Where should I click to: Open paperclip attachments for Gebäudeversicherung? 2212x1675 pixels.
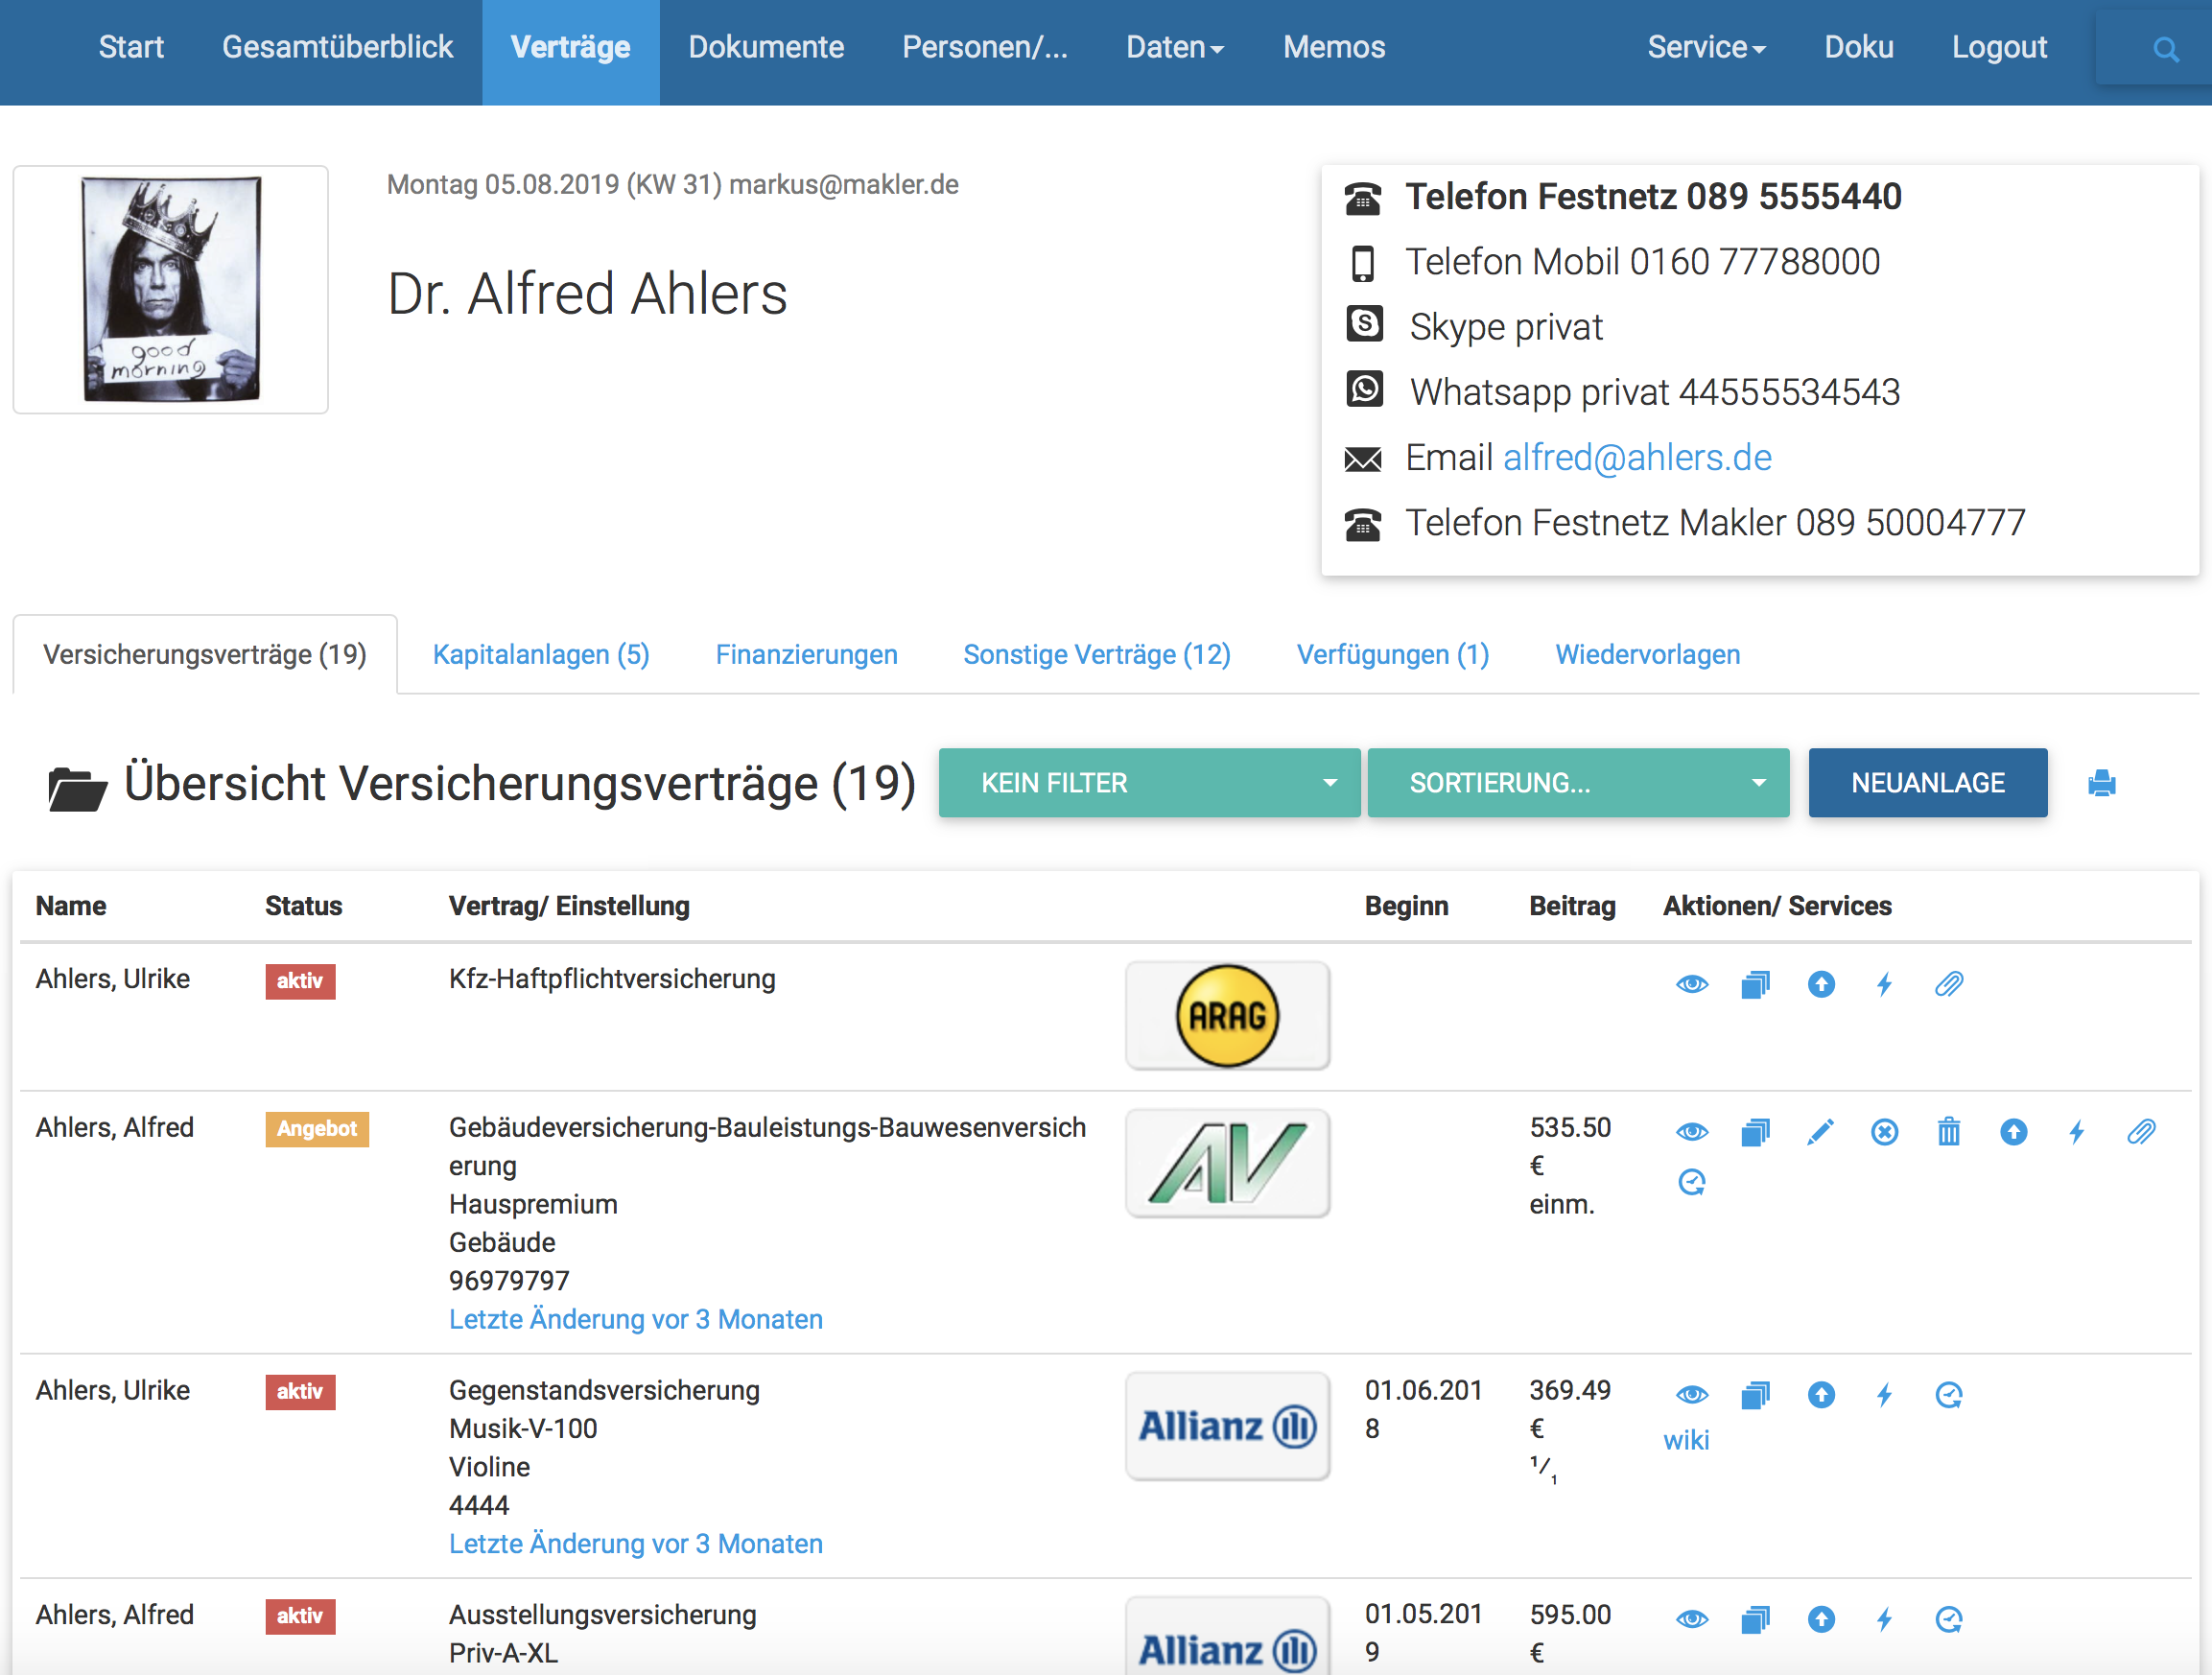click(x=2141, y=1132)
